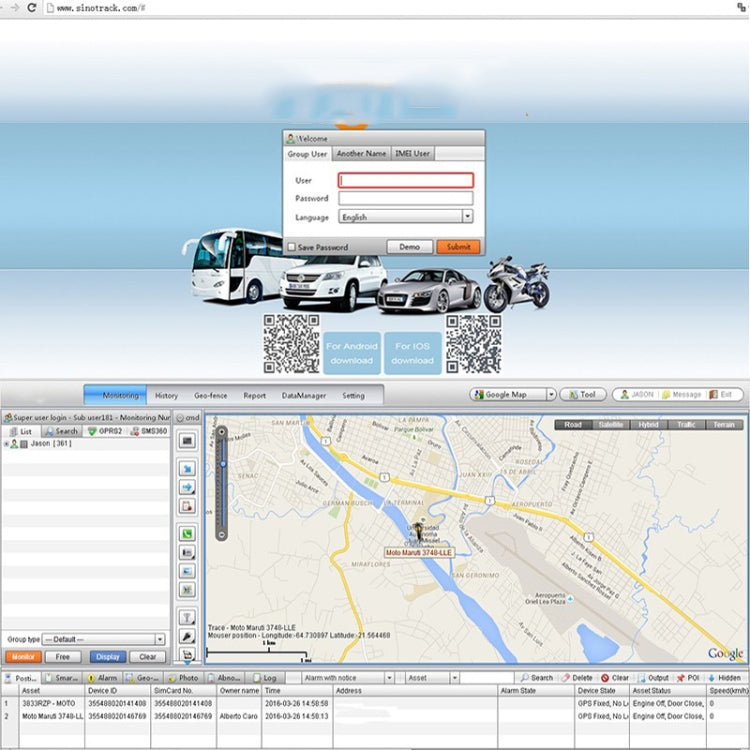
Task: Click the zoom-in button atop map slider
Action: [222, 432]
